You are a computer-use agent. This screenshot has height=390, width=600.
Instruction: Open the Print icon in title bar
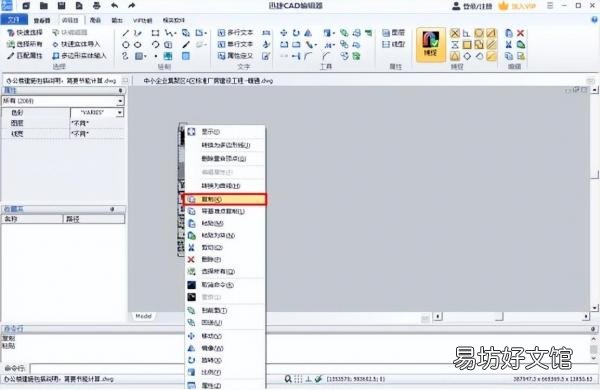(x=96, y=6)
